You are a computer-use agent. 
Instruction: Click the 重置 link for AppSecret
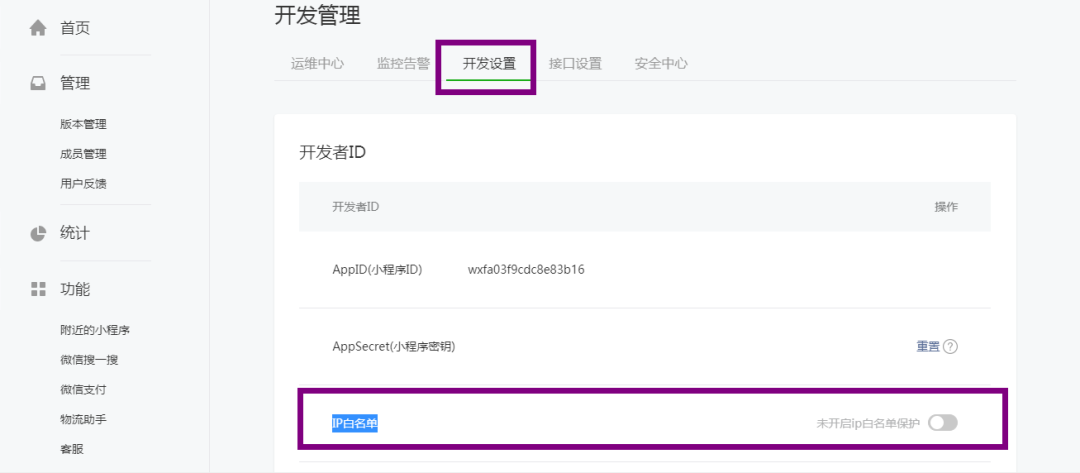pos(928,346)
